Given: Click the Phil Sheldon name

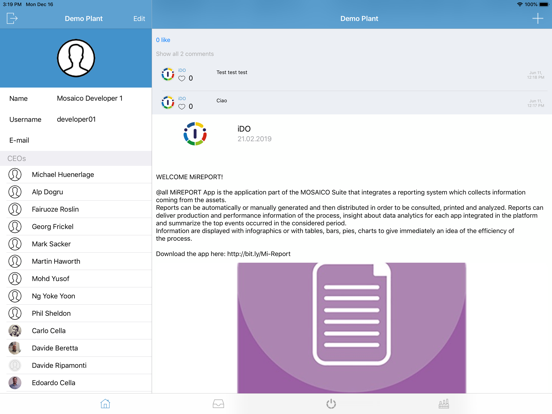Looking at the screenshot, I should pos(51,313).
